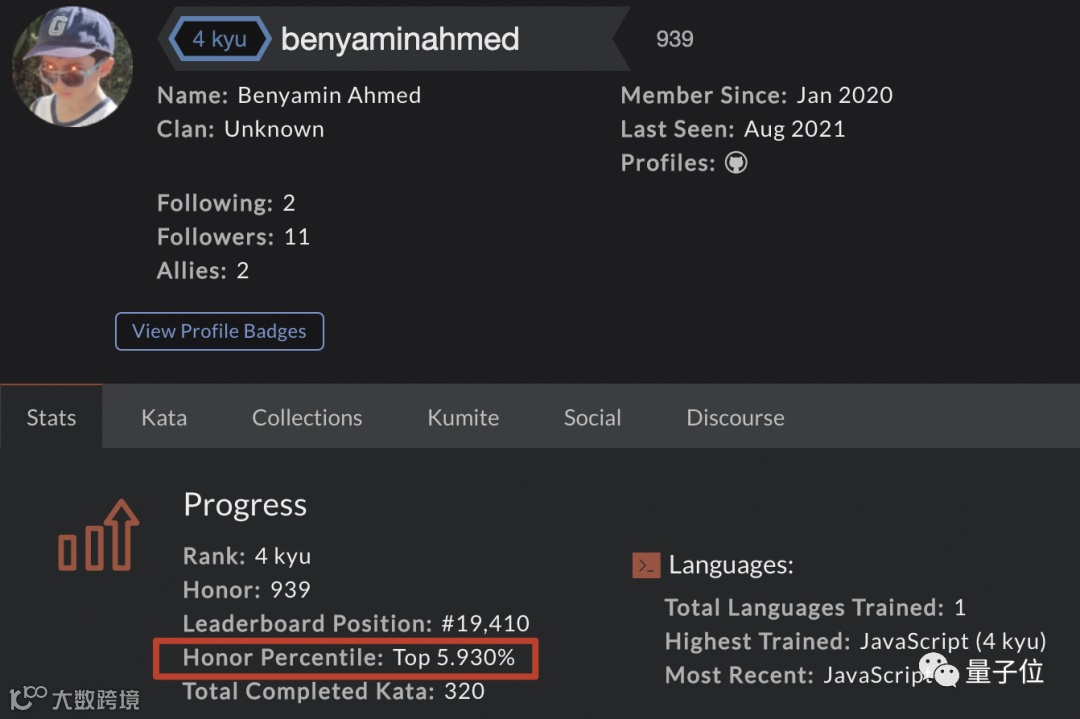Click the View Profile Badges button

[x=219, y=331]
